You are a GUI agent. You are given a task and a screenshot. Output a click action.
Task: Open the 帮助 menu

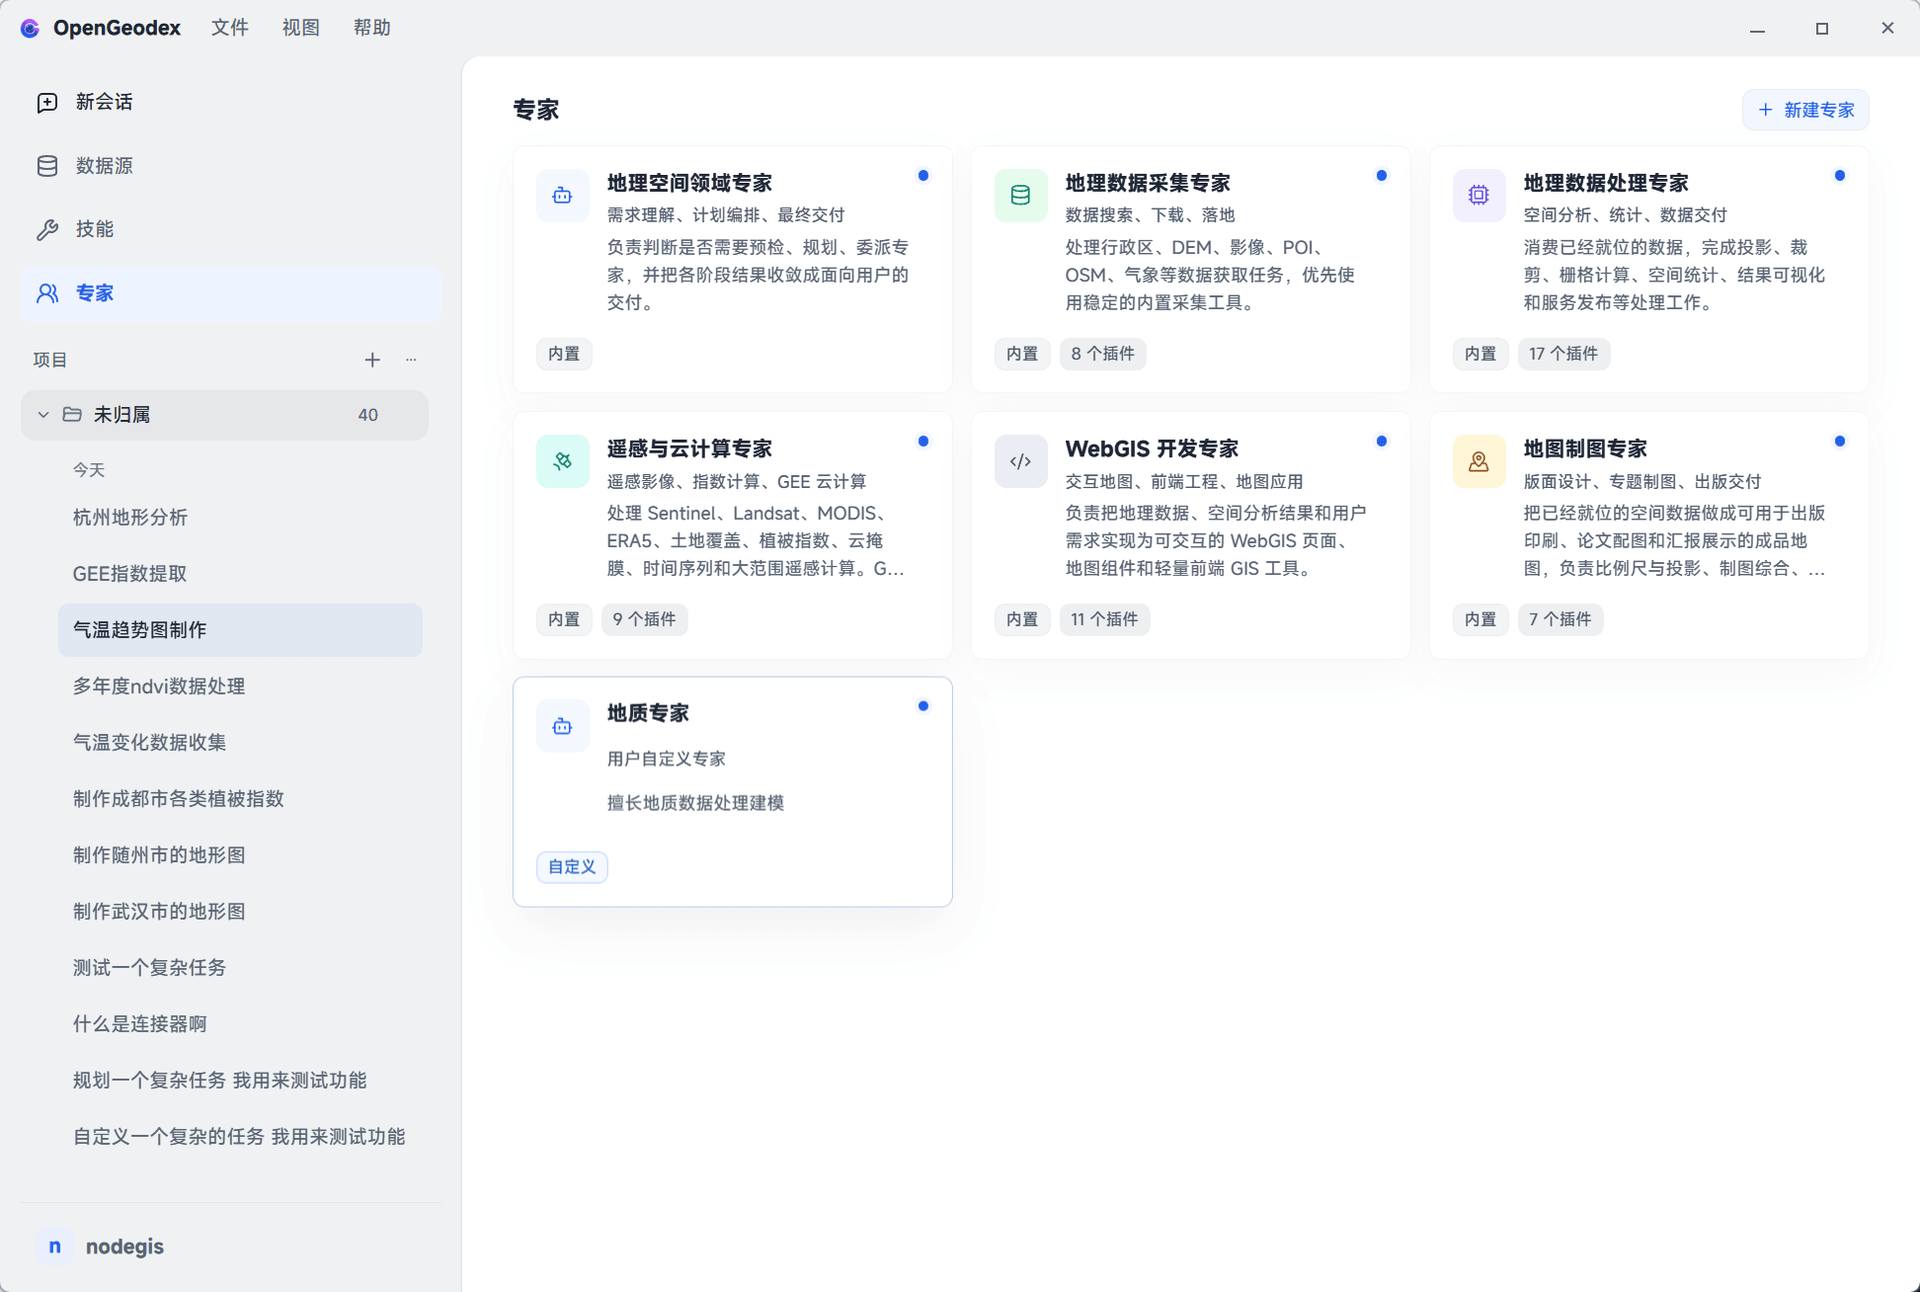[371, 28]
